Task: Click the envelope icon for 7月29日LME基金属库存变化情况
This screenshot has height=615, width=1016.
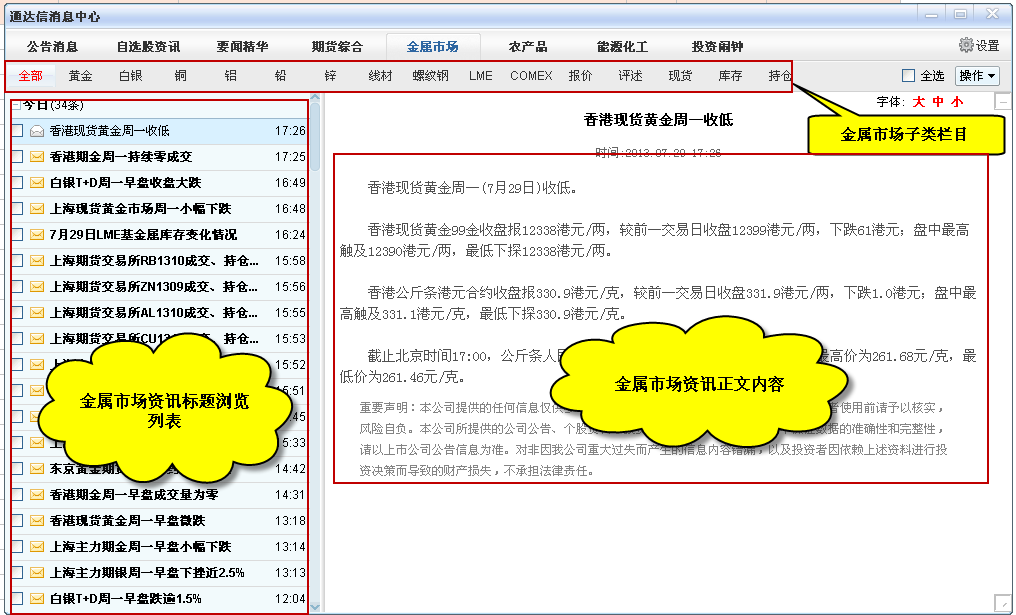Action: click(x=37, y=234)
